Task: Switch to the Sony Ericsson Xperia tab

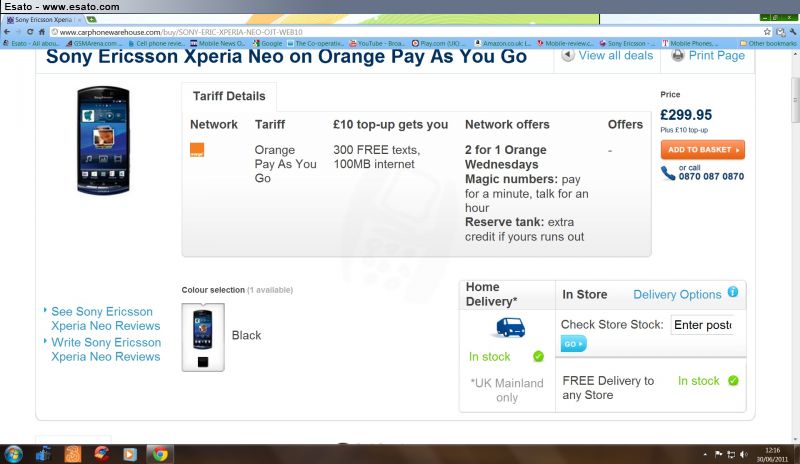Action: click(x=43, y=19)
